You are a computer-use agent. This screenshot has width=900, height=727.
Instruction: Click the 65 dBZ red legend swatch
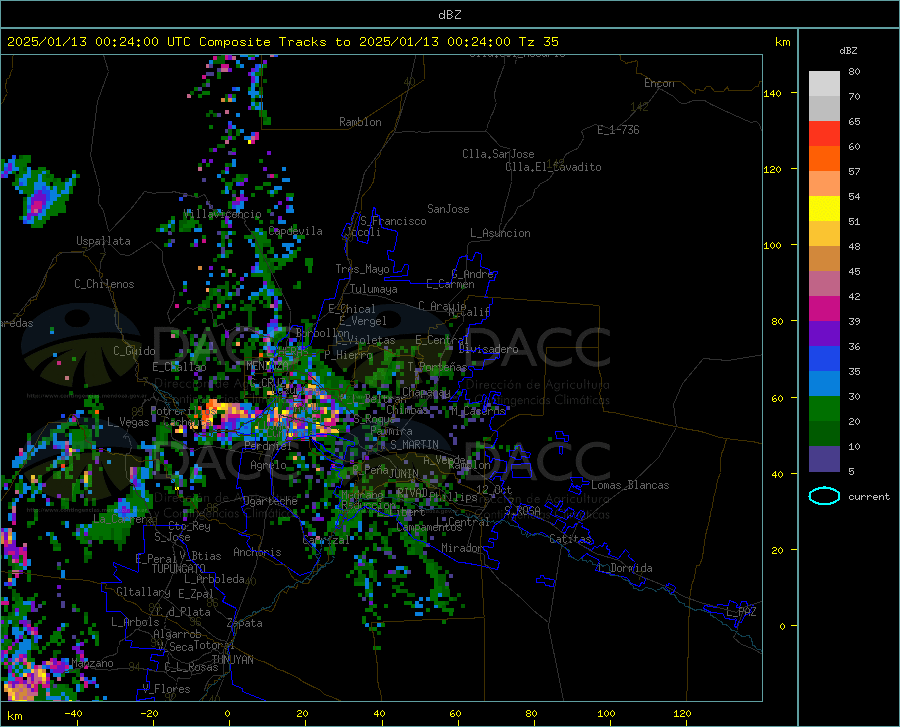(x=824, y=133)
